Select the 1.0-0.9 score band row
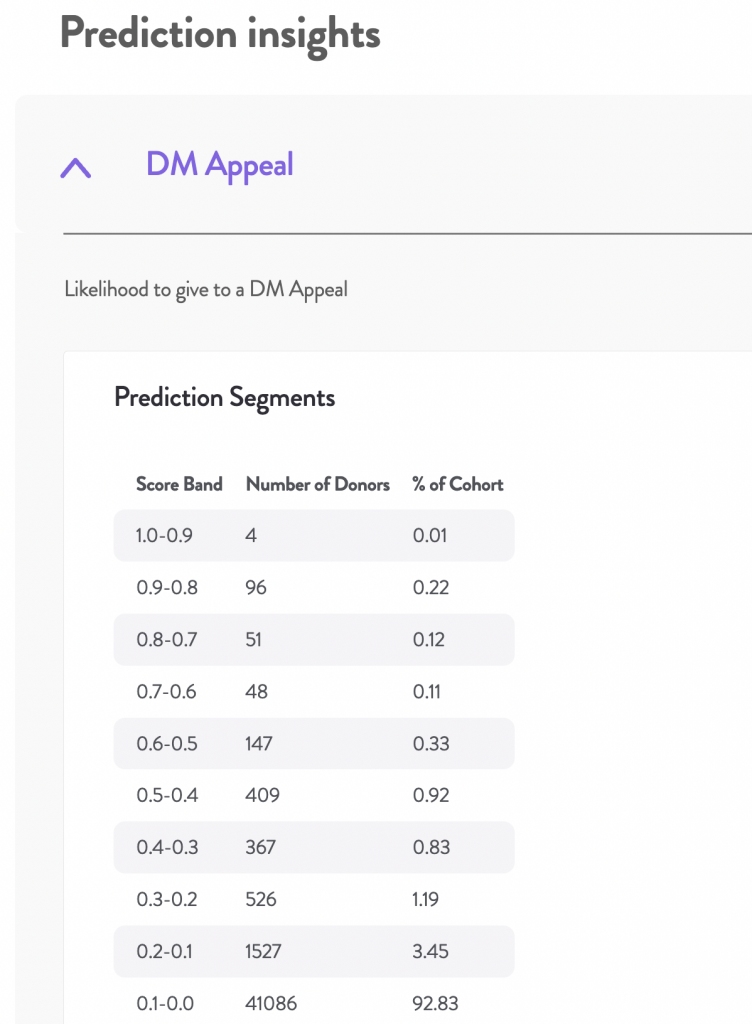The width and height of the screenshot is (752, 1024). [314, 536]
